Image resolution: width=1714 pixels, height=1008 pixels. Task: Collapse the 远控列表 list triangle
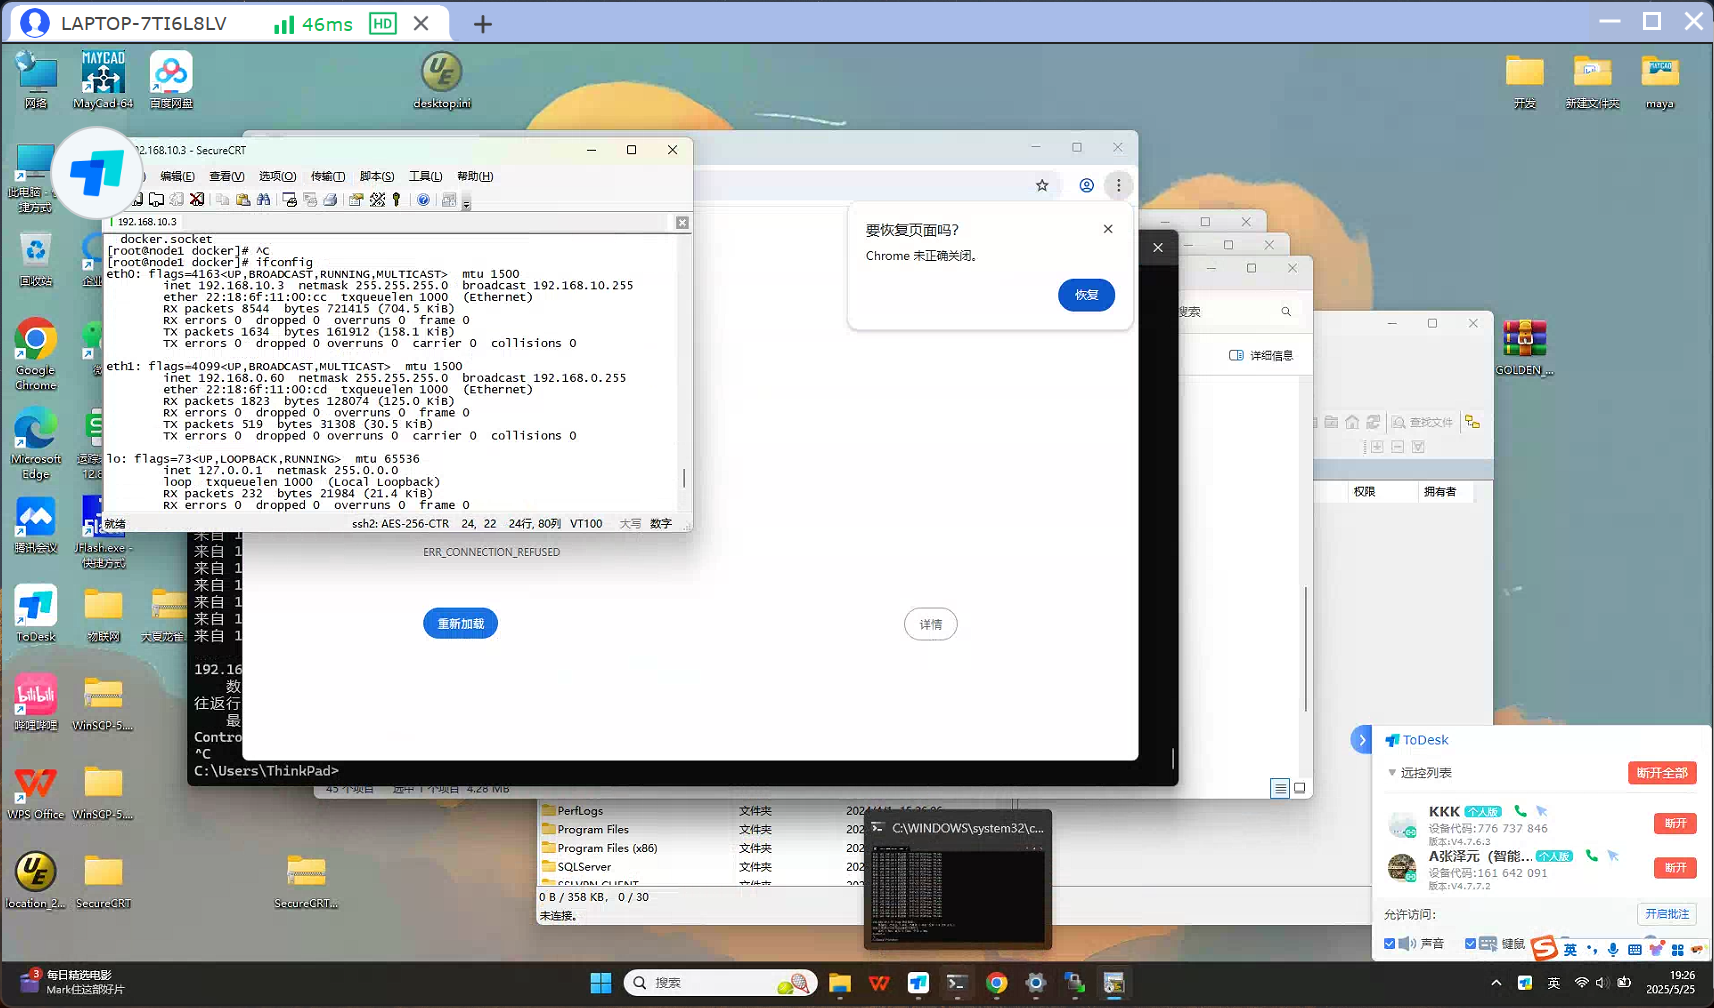coord(1391,773)
